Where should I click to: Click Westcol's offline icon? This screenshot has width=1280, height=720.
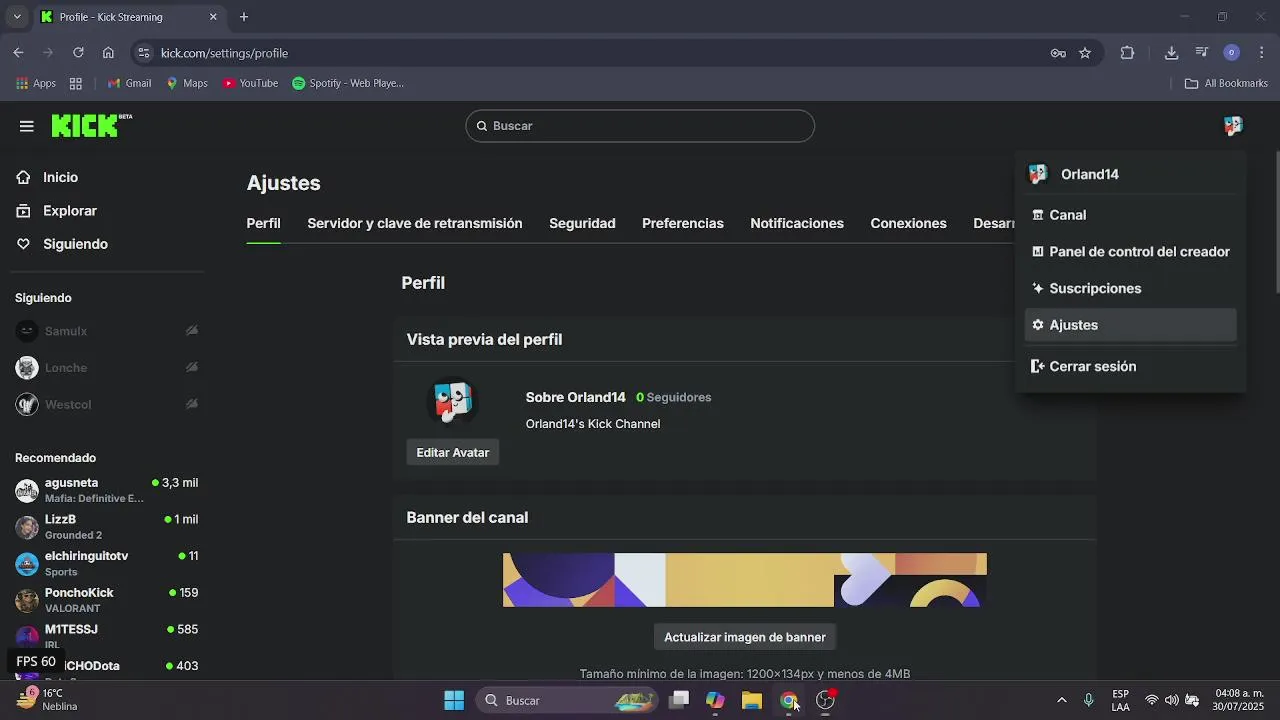point(191,404)
